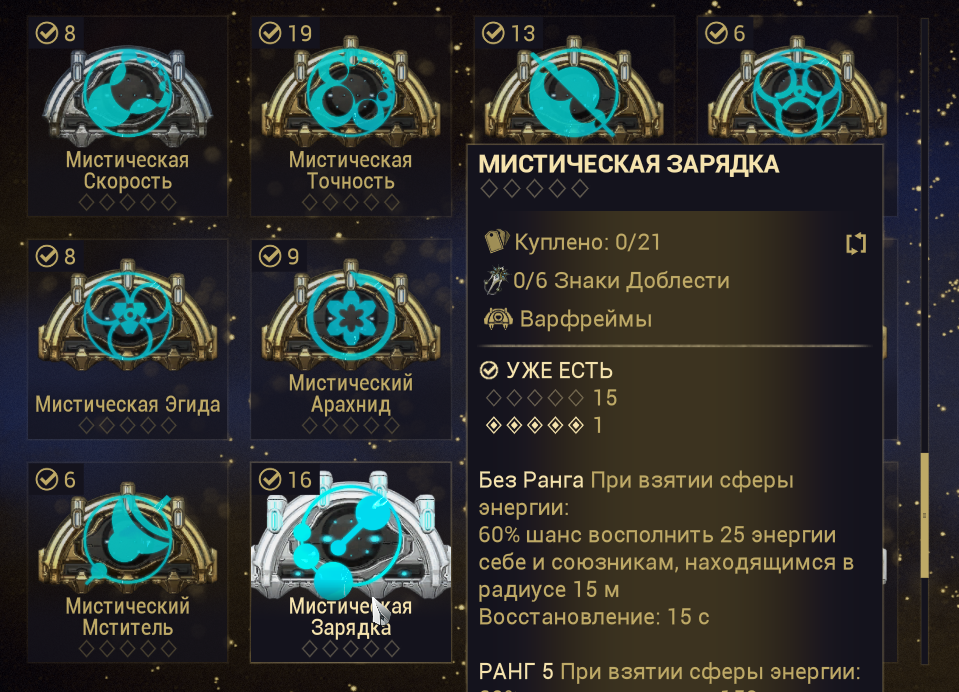
Task: Click the unranked row showing 15 owned
Action: click(x=550, y=398)
